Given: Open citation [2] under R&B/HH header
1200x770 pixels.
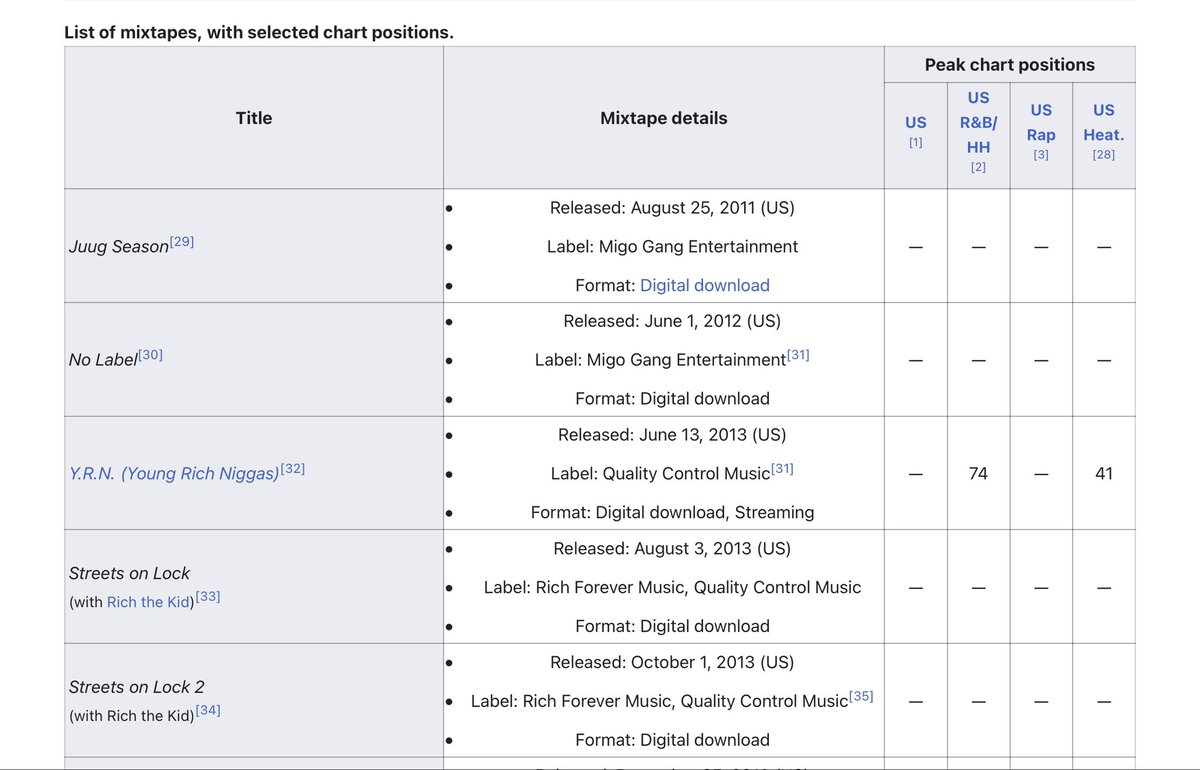Looking at the screenshot, I should [x=978, y=167].
